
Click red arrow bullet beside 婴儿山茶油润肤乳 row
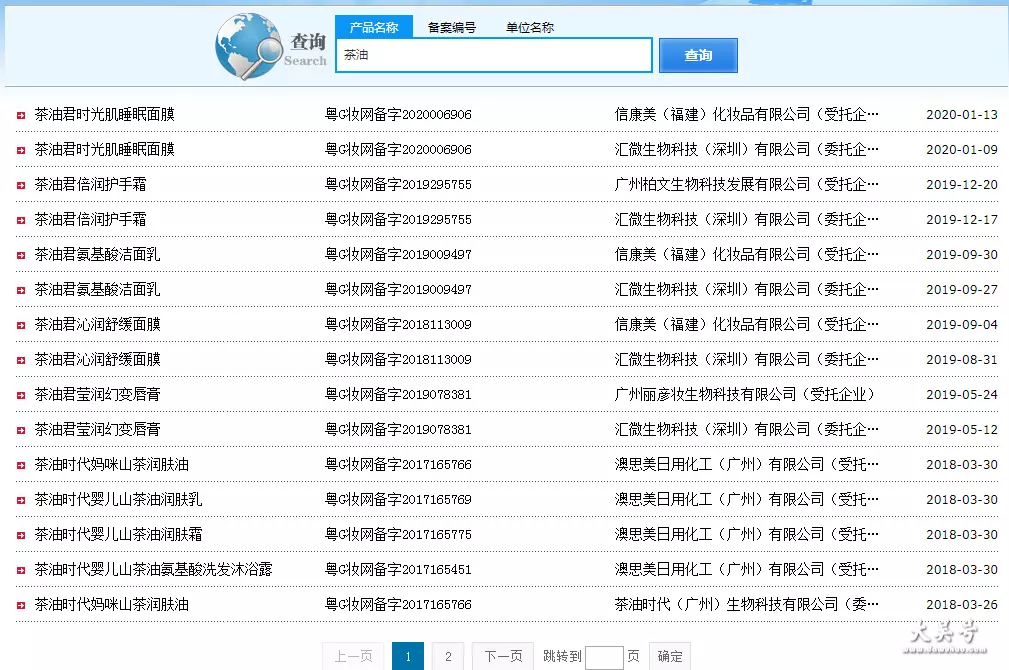coord(21,500)
